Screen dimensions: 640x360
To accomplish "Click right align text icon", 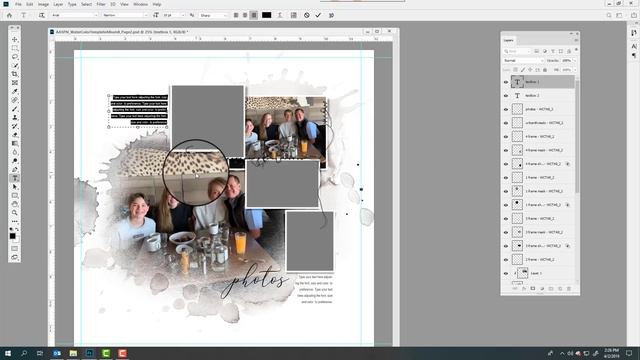I will coord(254,15).
